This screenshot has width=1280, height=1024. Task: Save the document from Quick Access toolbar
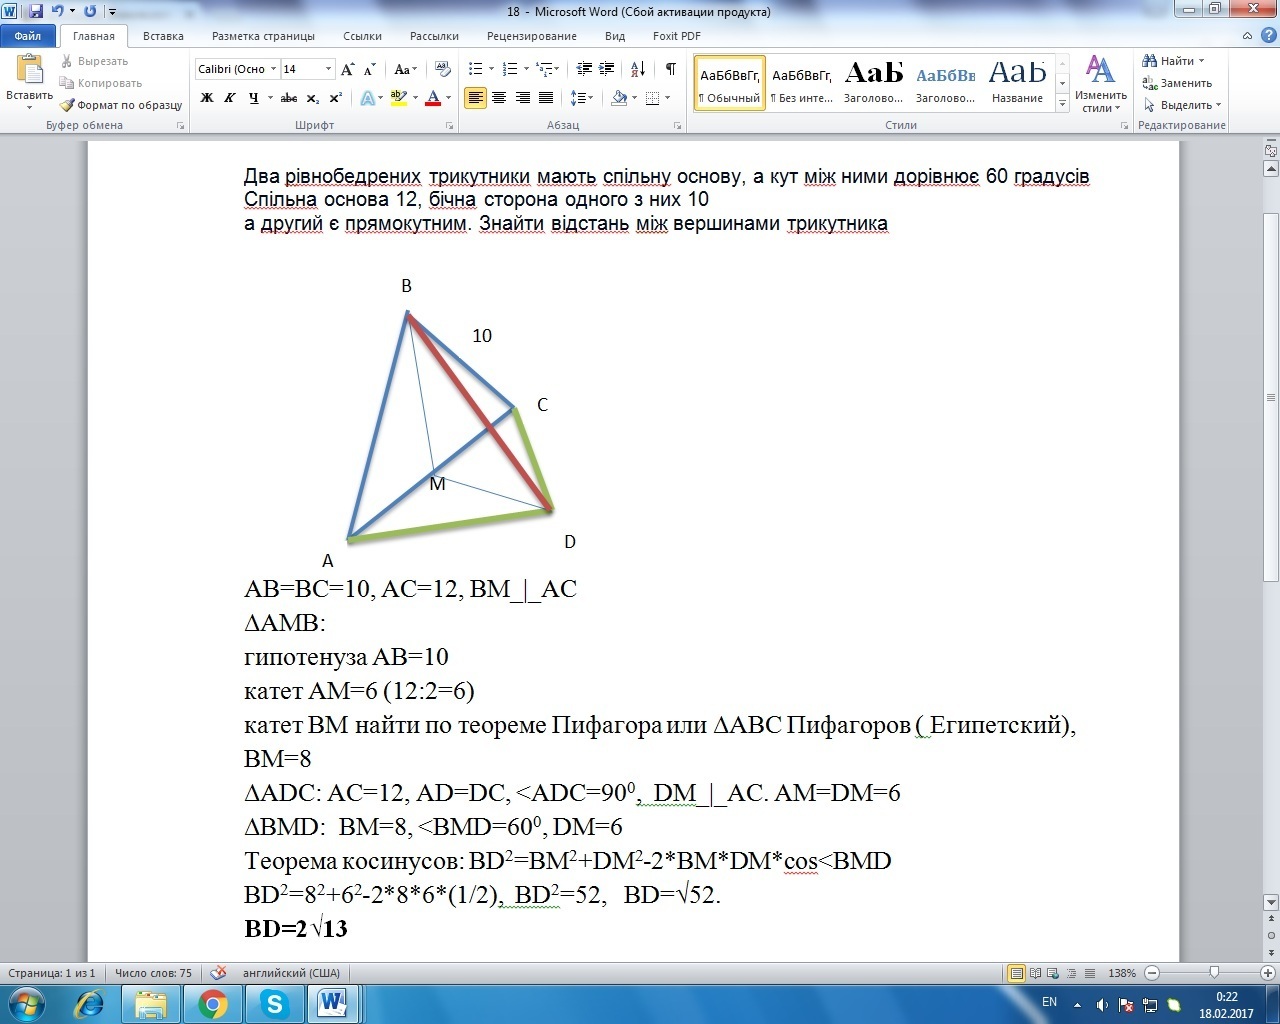[36, 11]
